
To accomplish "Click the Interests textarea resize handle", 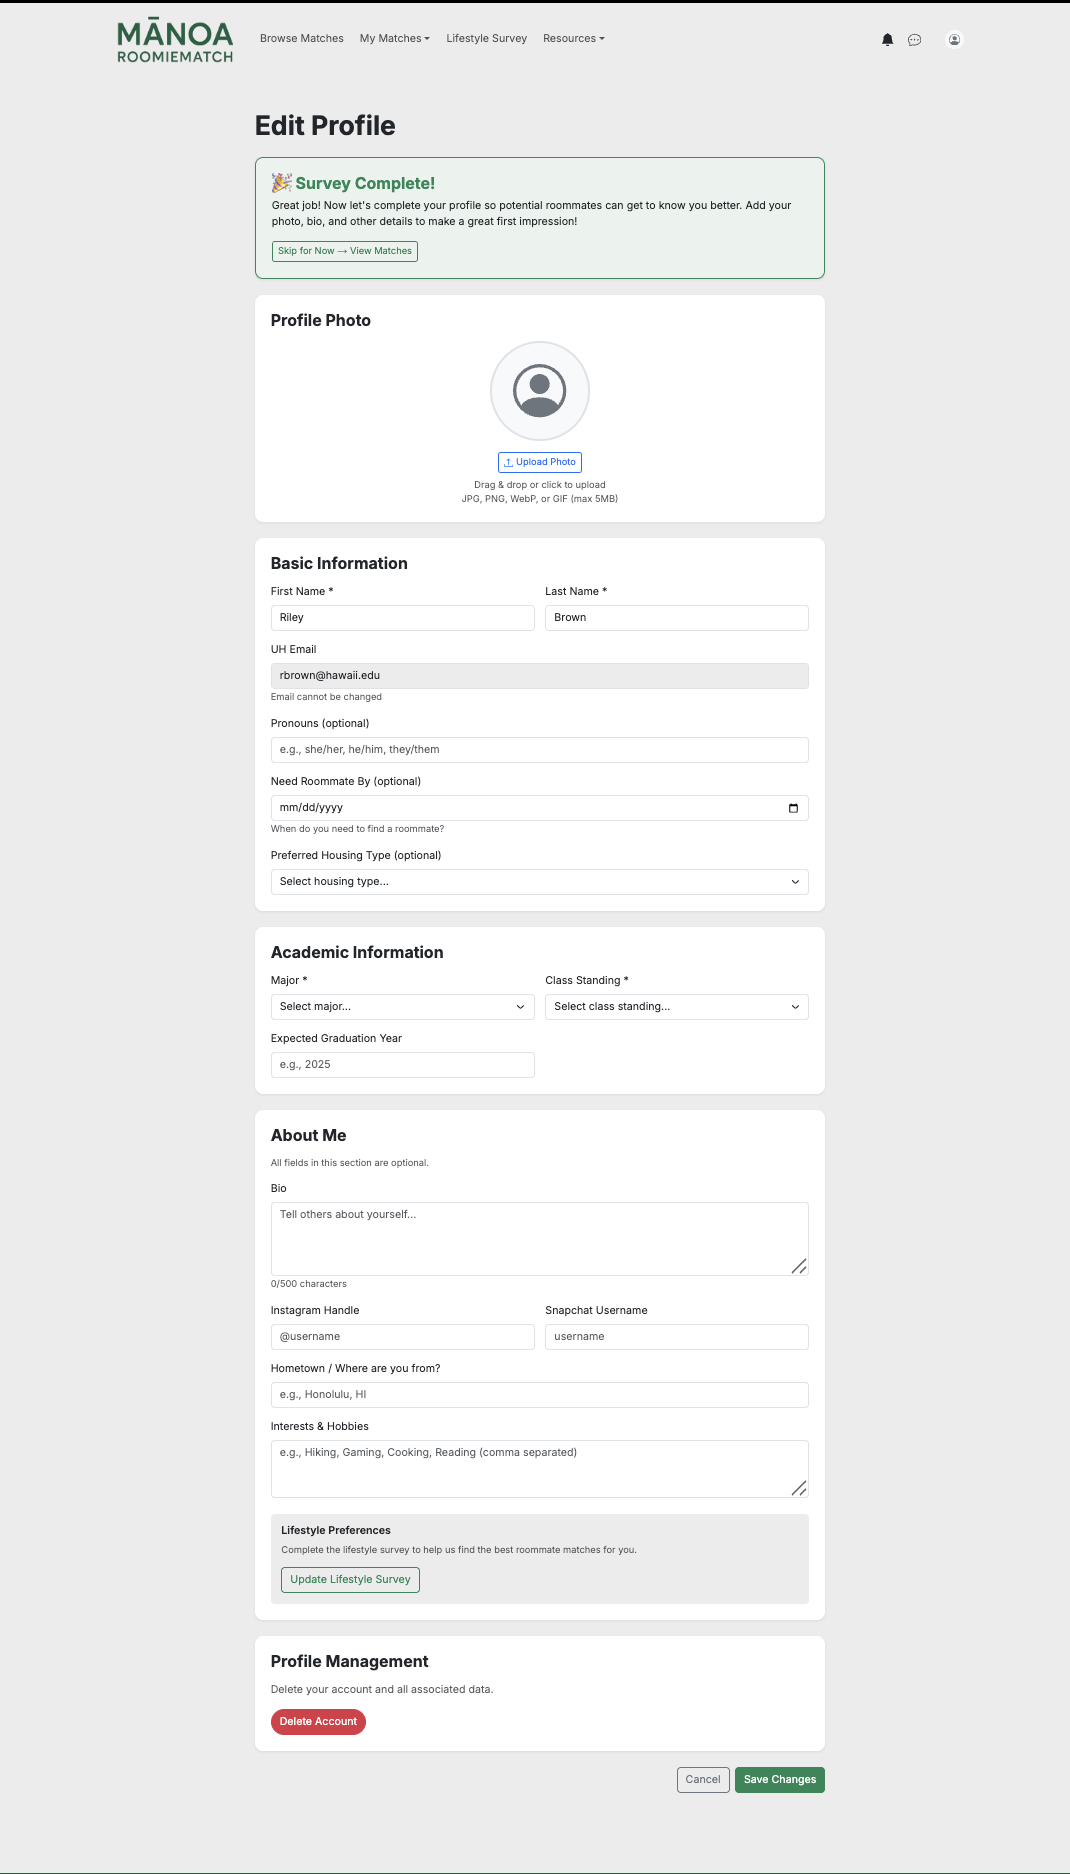I will tap(799, 1488).
